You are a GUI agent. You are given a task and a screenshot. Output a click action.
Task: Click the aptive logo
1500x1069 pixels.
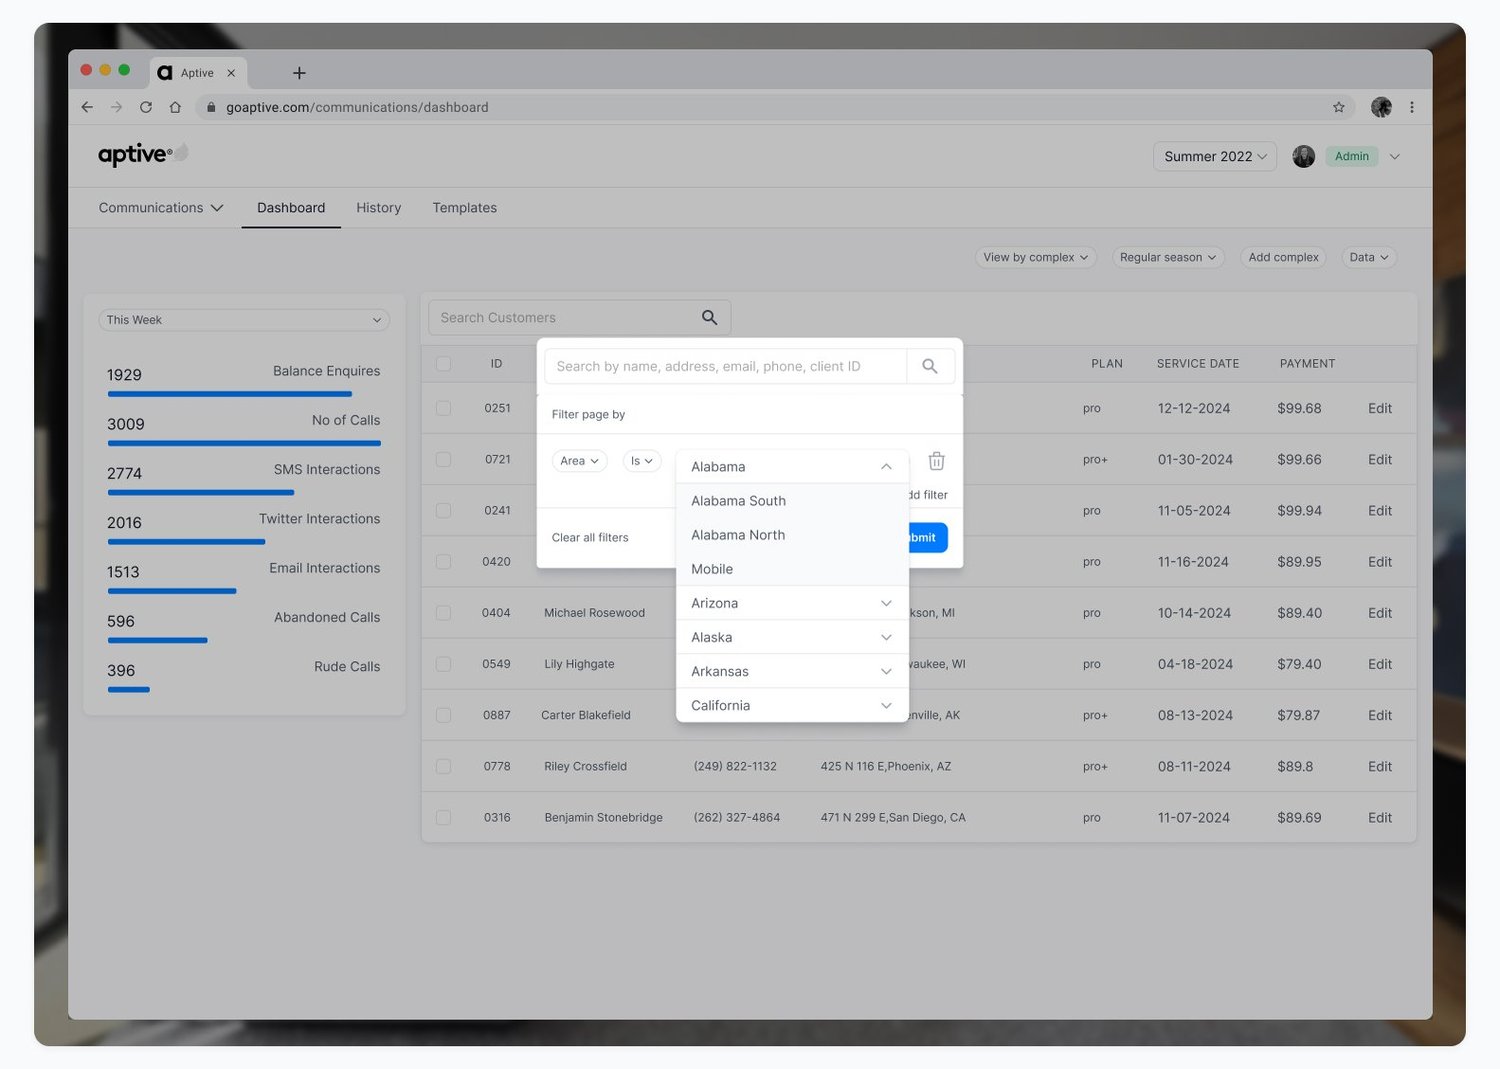143,154
